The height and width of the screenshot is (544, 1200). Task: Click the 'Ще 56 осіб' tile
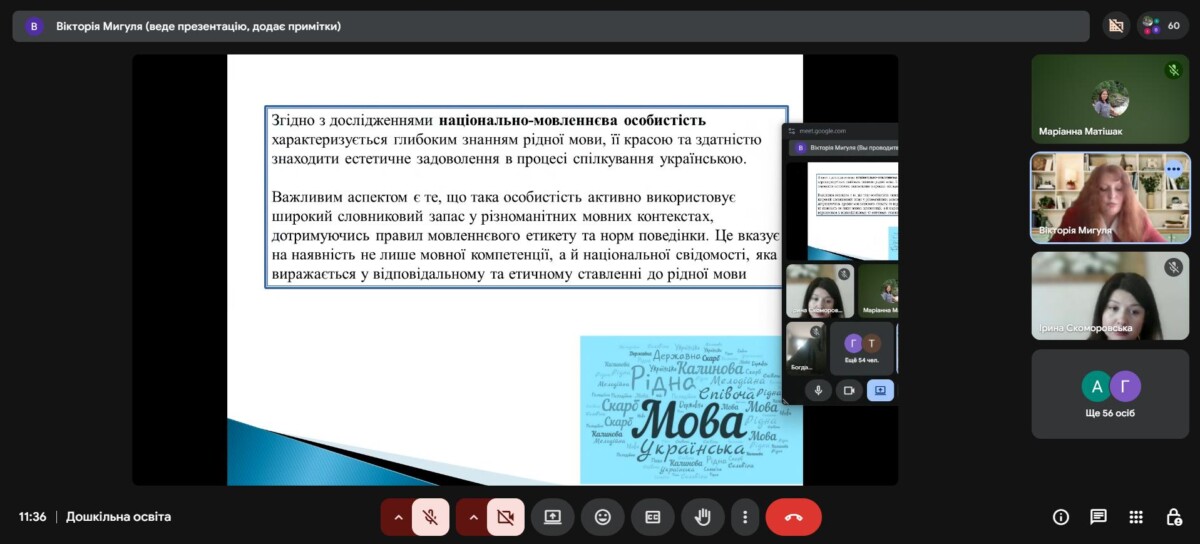[x=1110, y=394]
